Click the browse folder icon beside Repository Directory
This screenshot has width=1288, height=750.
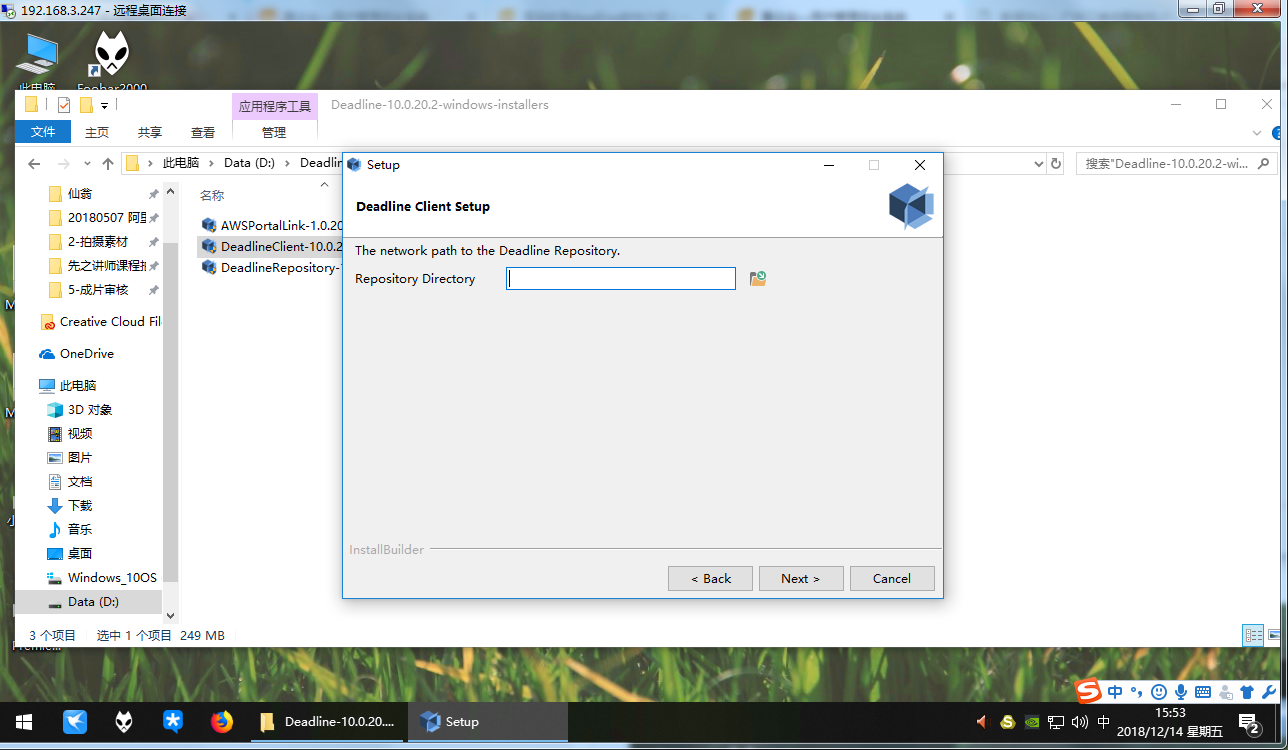click(x=758, y=279)
